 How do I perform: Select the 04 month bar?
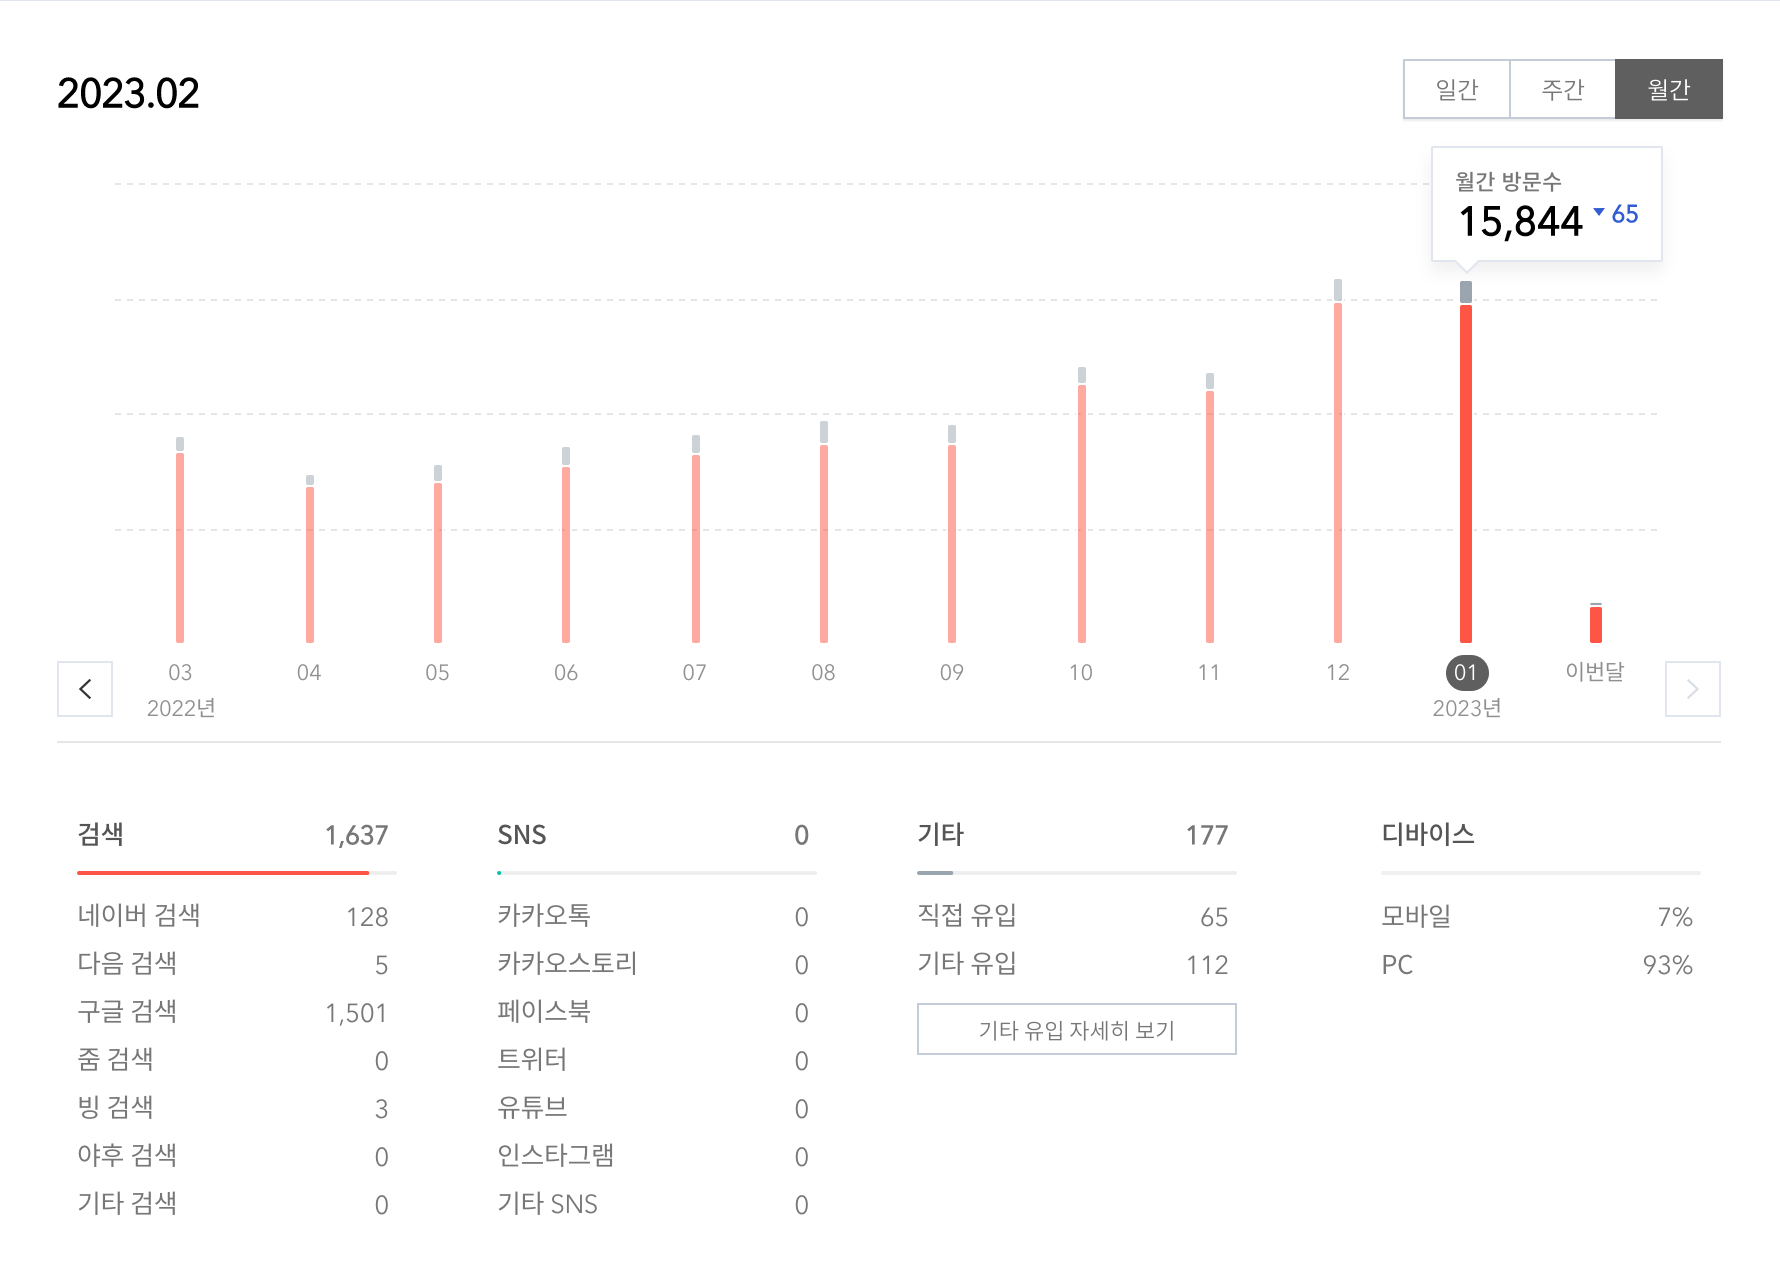coord(310,559)
